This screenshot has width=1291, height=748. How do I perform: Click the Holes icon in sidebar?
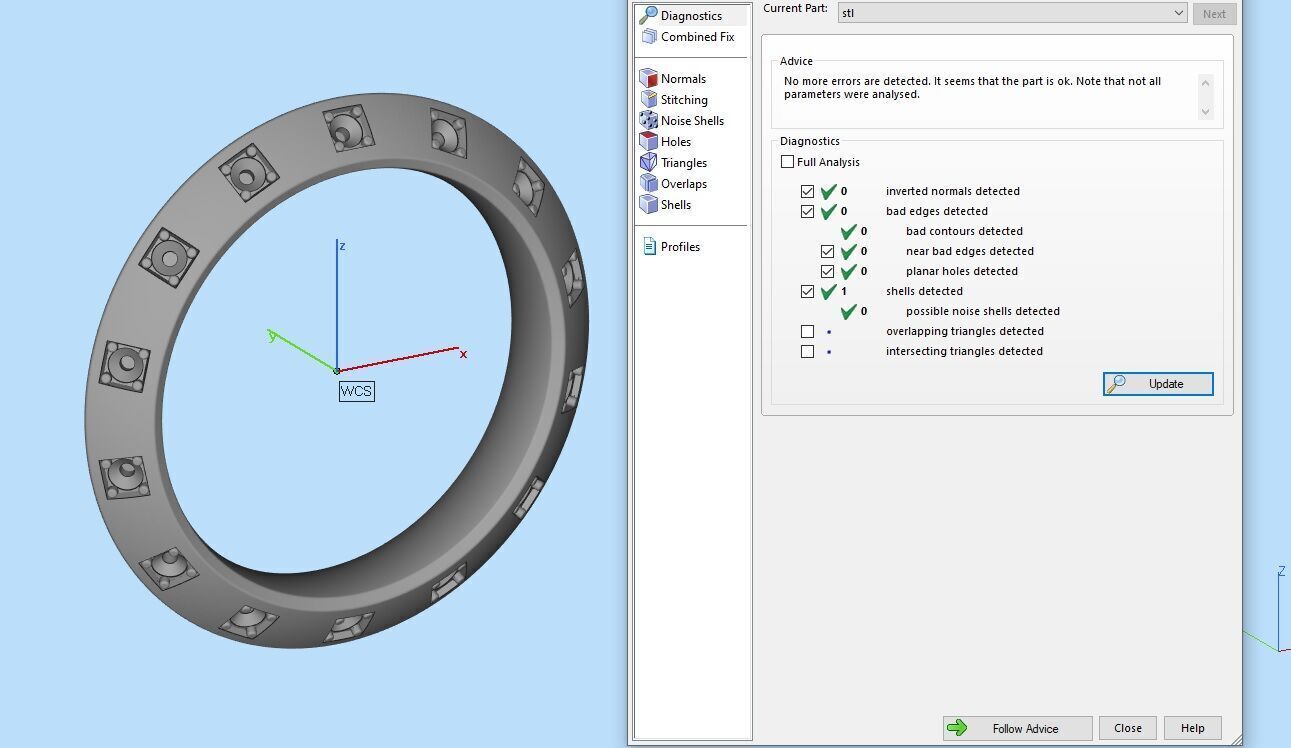pos(648,142)
